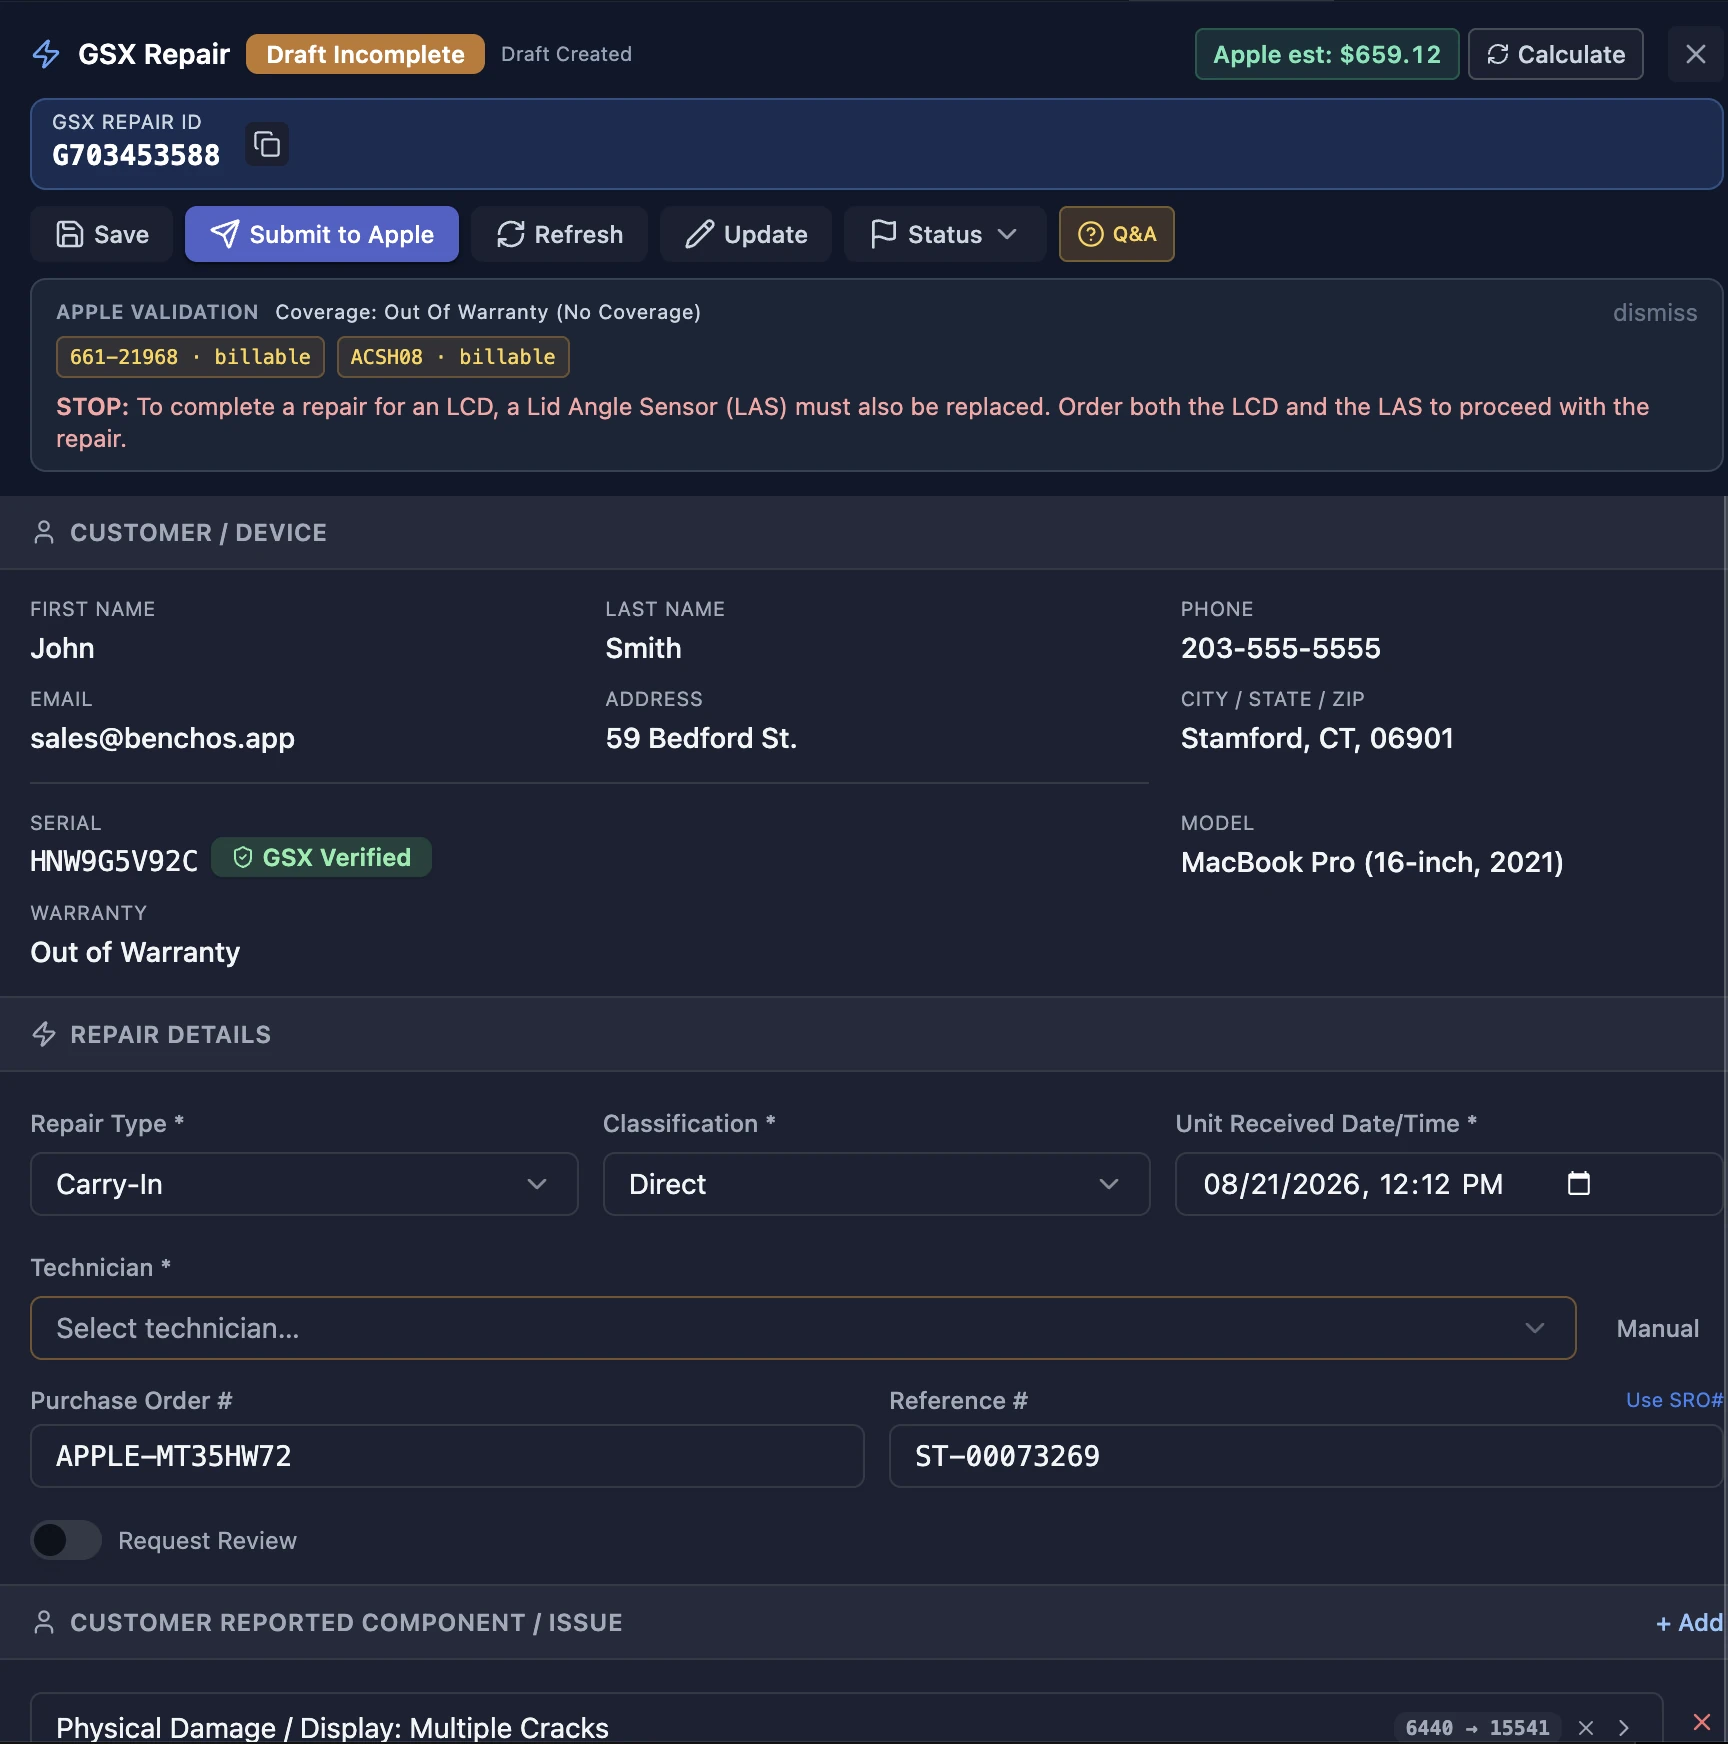Click the address 59 Bedford St.

click(x=700, y=738)
